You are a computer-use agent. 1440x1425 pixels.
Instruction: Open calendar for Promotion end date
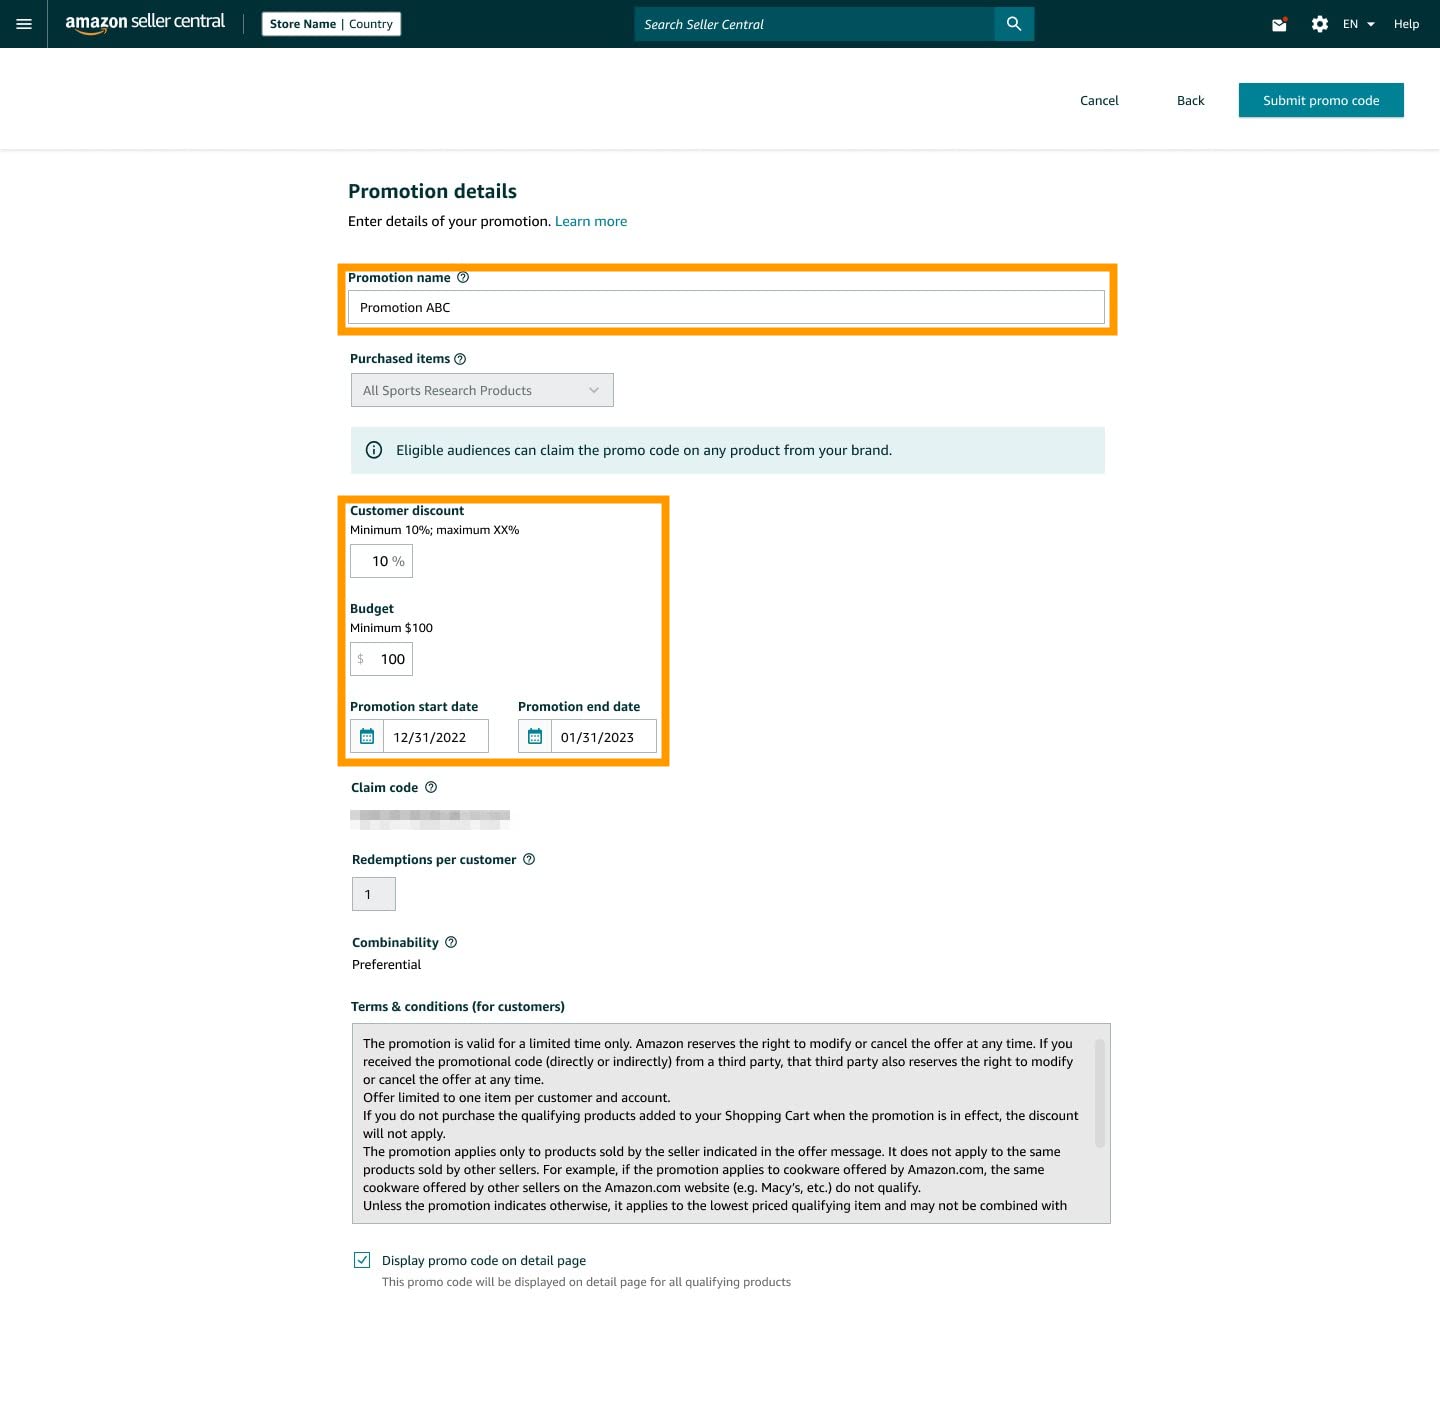tap(535, 737)
